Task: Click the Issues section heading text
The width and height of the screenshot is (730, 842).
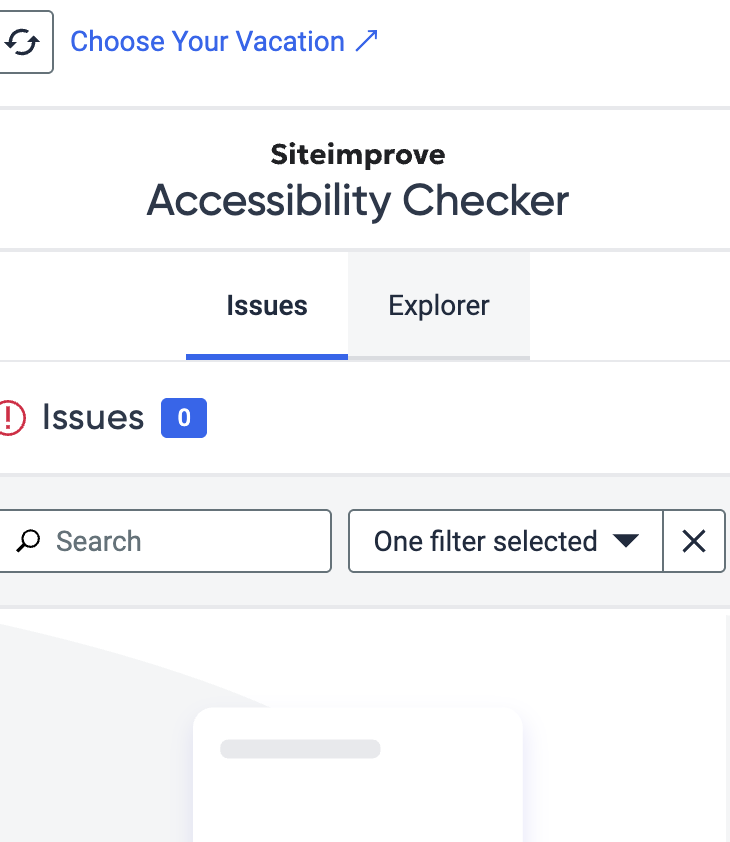Action: click(x=93, y=417)
